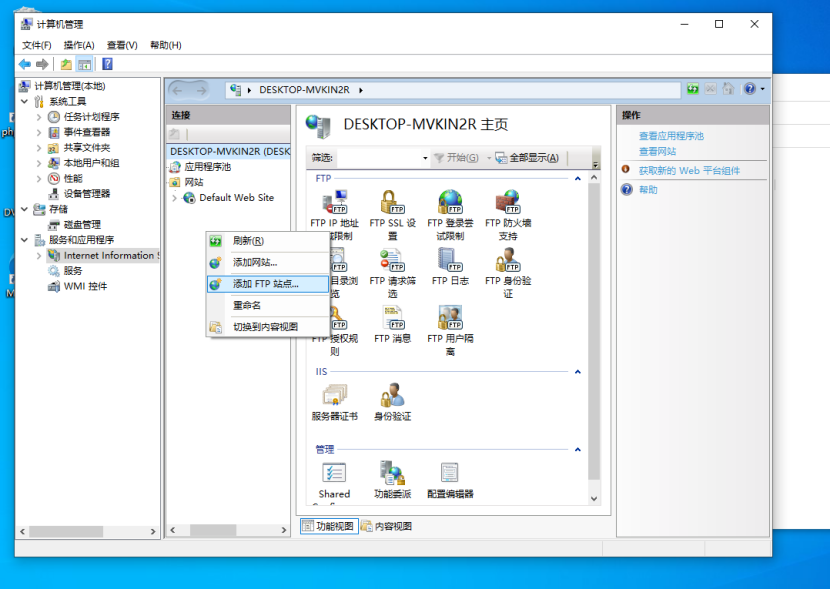Collapse the FTP group section
This screenshot has width=831, height=590.
pos(578,179)
